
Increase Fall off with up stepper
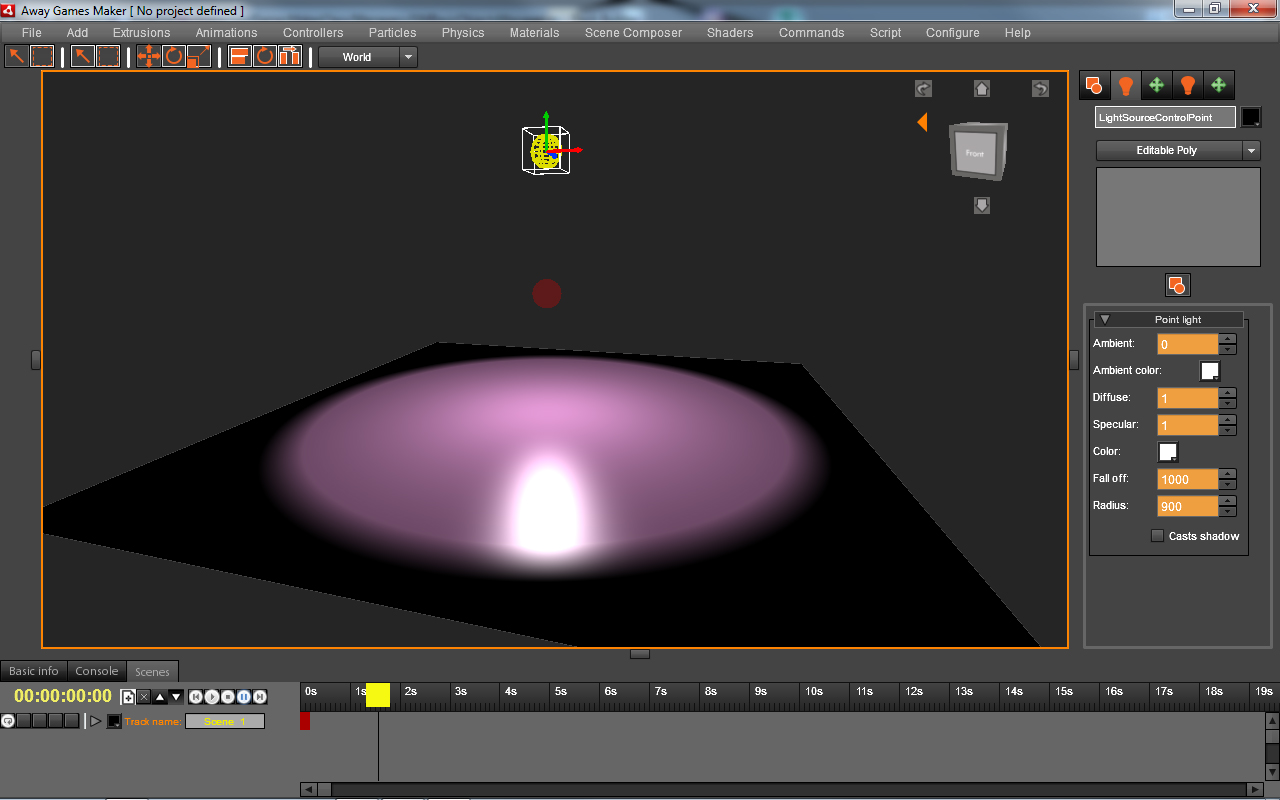[x=1228, y=474]
